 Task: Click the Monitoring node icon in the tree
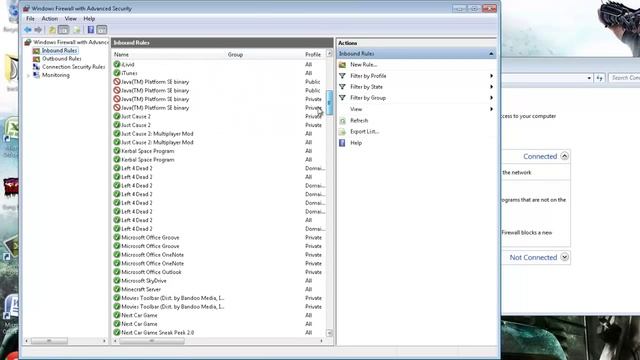click(36, 75)
